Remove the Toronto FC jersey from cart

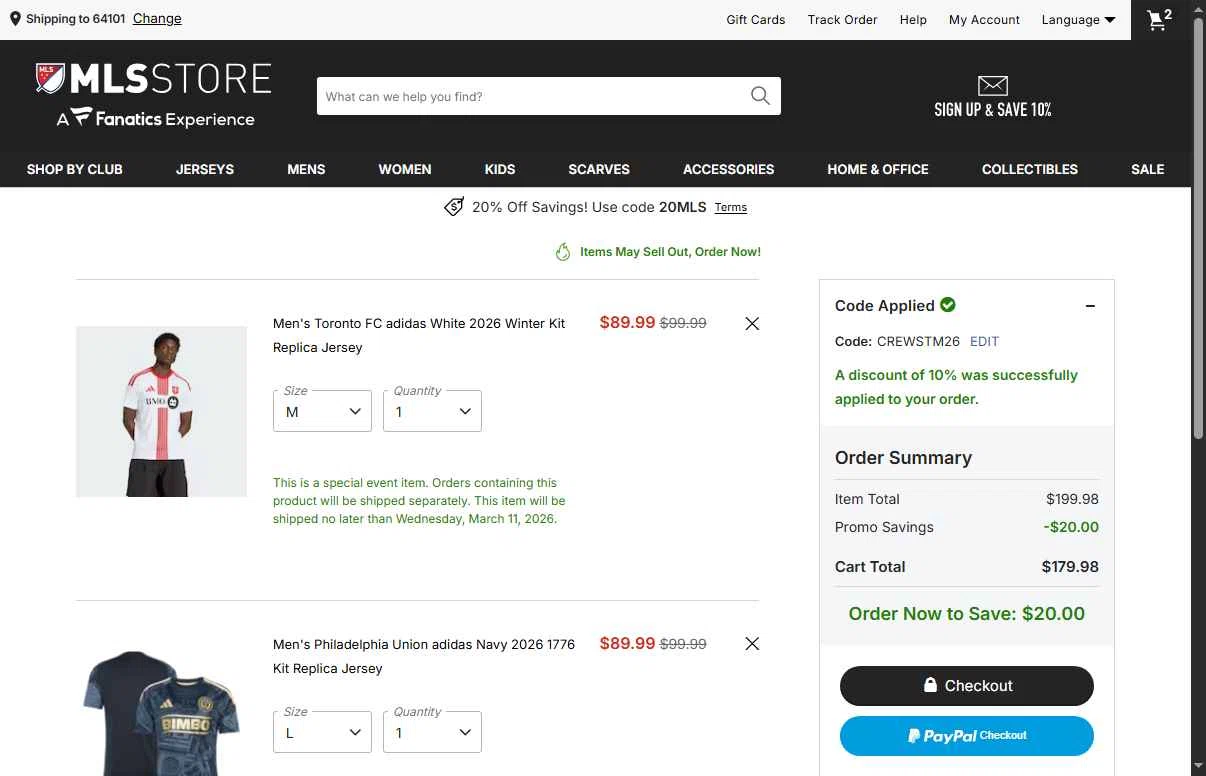[x=752, y=323]
